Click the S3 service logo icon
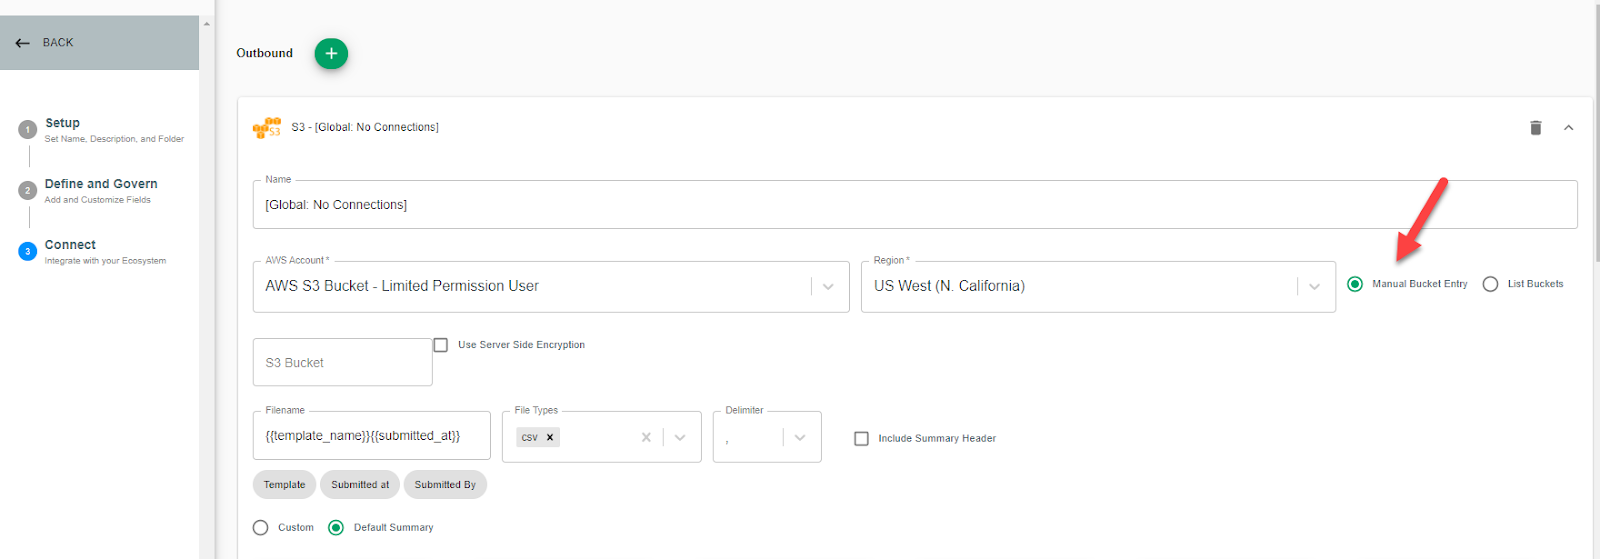The height and width of the screenshot is (559, 1600). (267, 127)
